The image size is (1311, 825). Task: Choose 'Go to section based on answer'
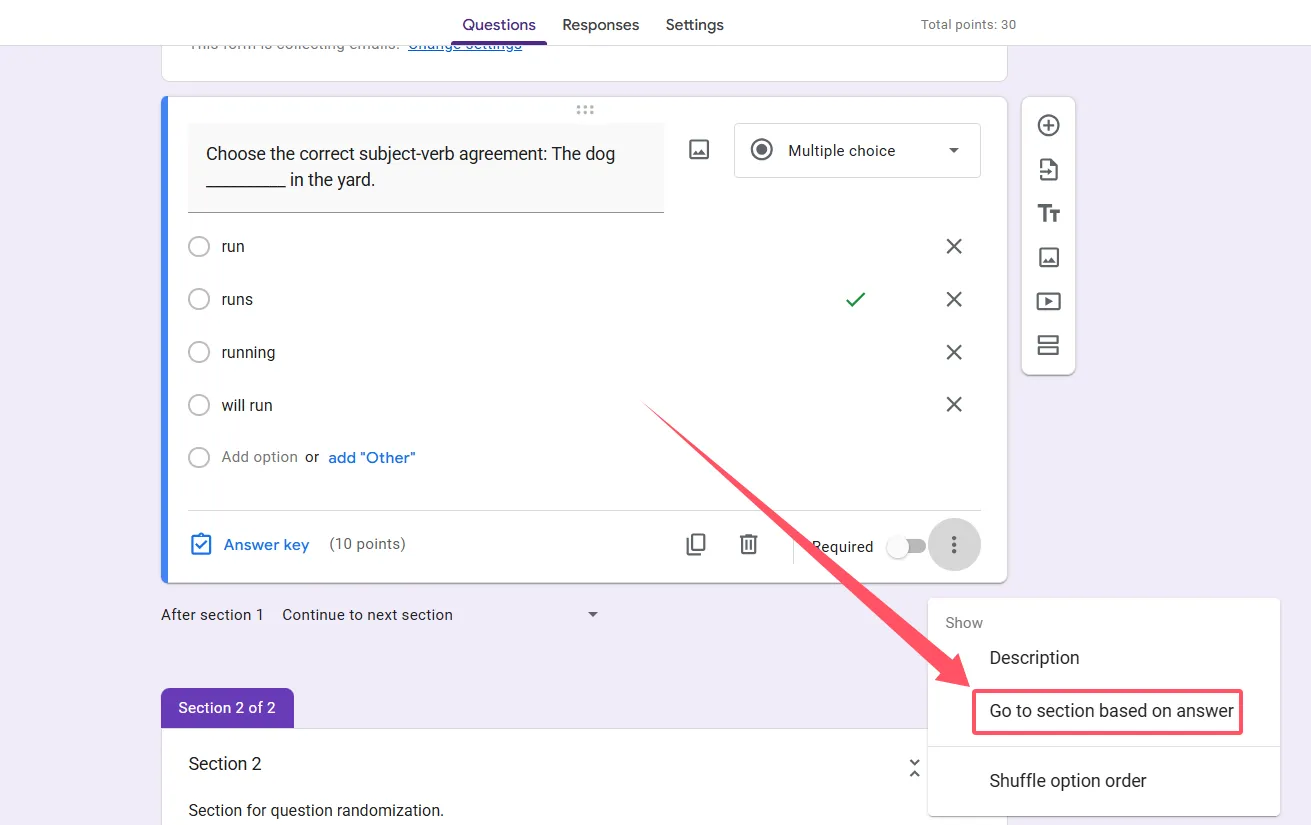tap(1111, 711)
